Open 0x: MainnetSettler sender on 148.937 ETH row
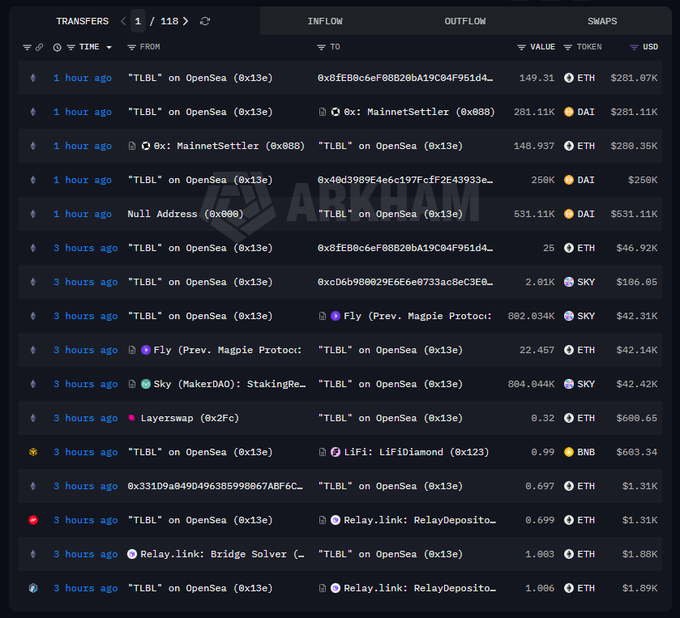 coord(229,146)
